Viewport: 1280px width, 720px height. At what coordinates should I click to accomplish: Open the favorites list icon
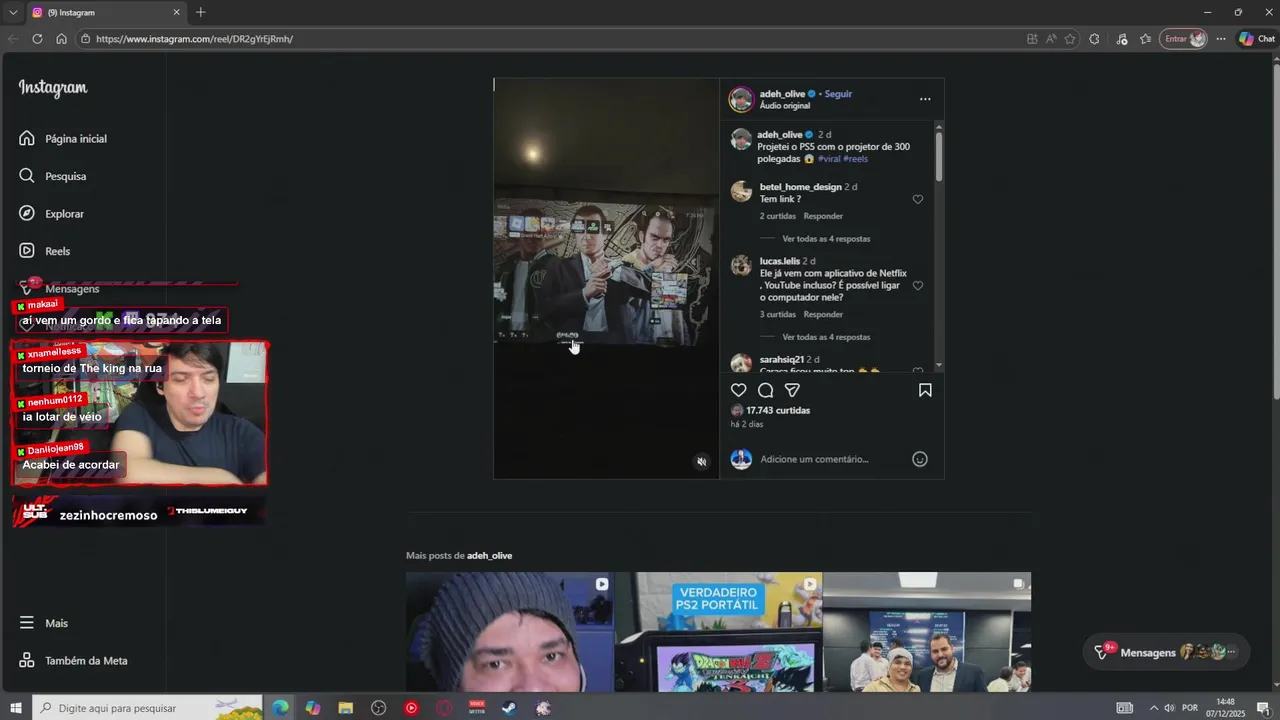[1145, 39]
